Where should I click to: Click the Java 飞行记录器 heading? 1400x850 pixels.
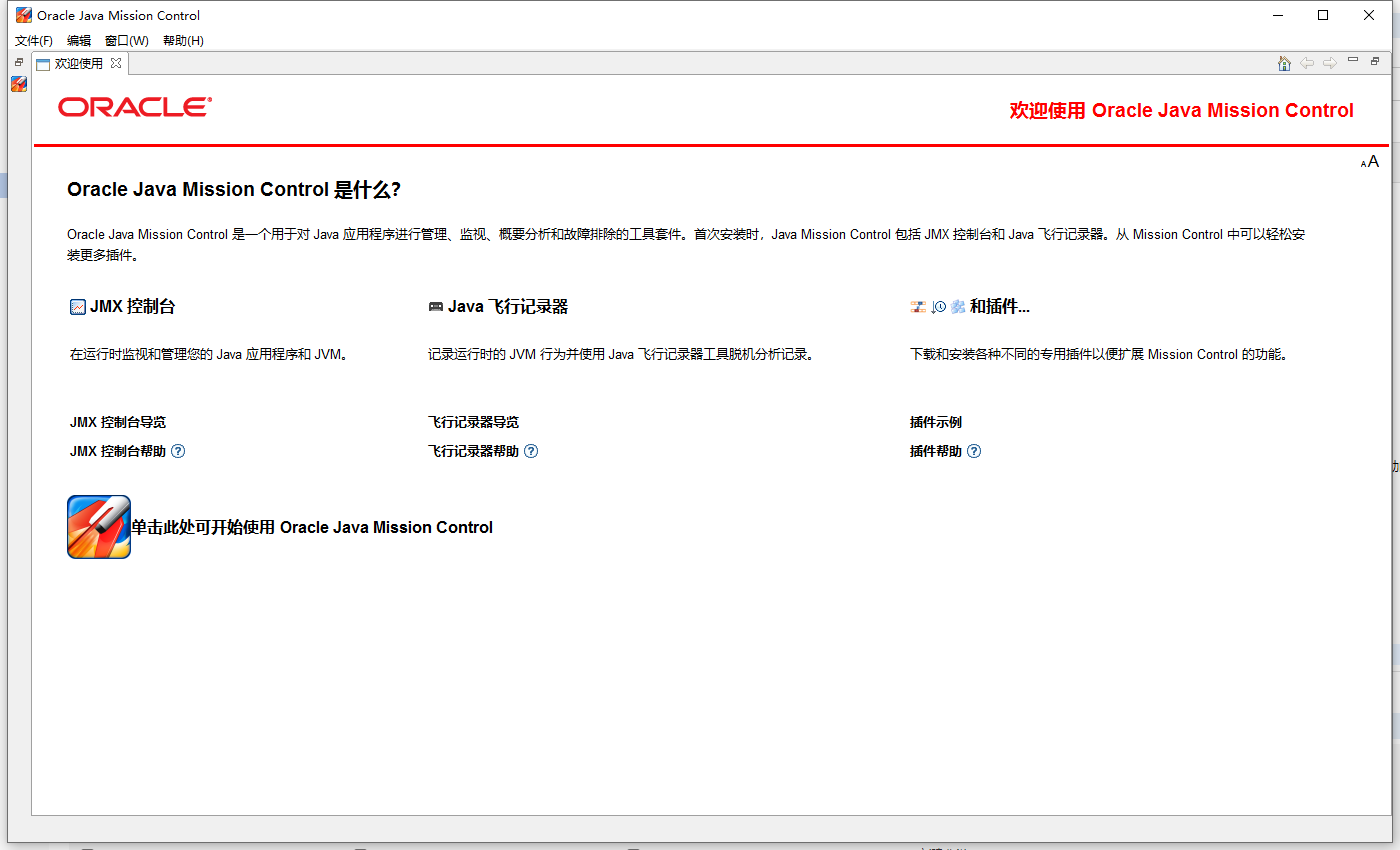click(508, 307)
